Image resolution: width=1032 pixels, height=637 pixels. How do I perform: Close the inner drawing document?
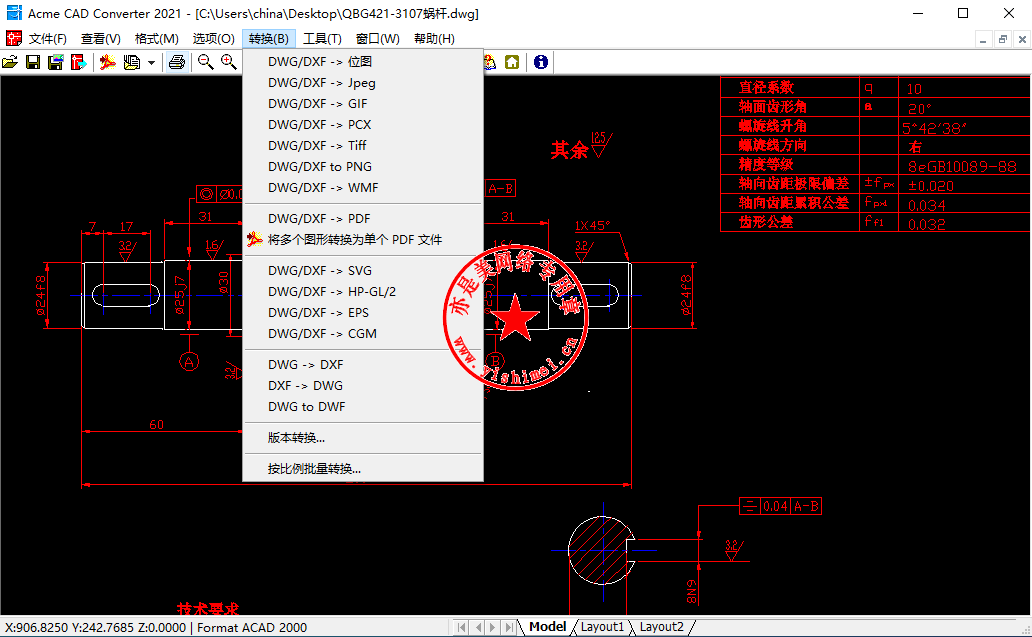1022,39
